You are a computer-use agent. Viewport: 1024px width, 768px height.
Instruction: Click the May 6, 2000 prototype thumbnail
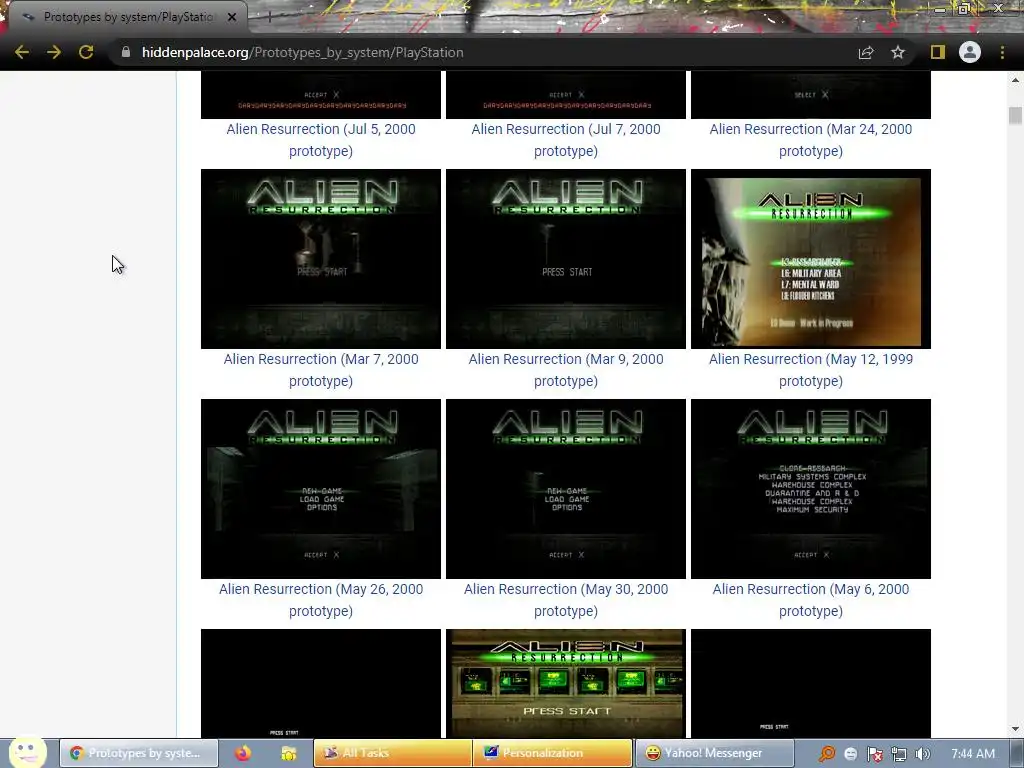(x=810, y=488)
